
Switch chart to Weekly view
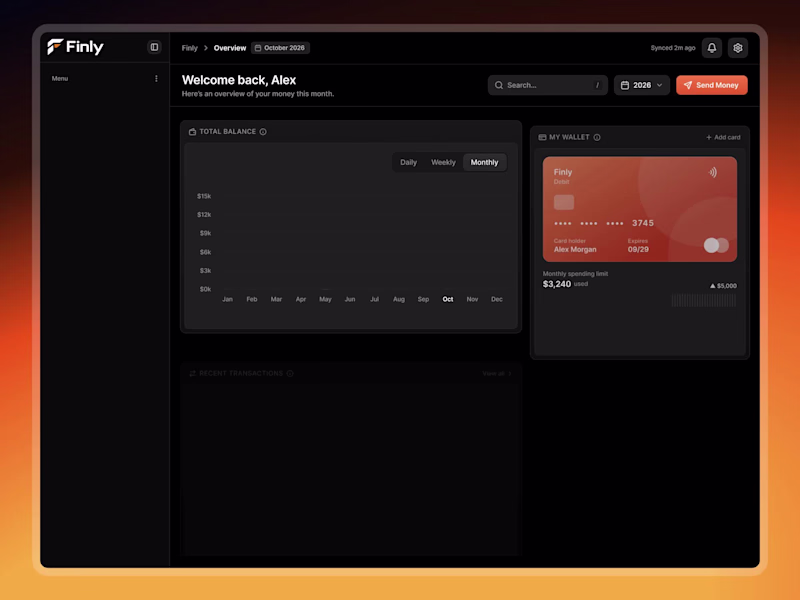coord(443,162)
